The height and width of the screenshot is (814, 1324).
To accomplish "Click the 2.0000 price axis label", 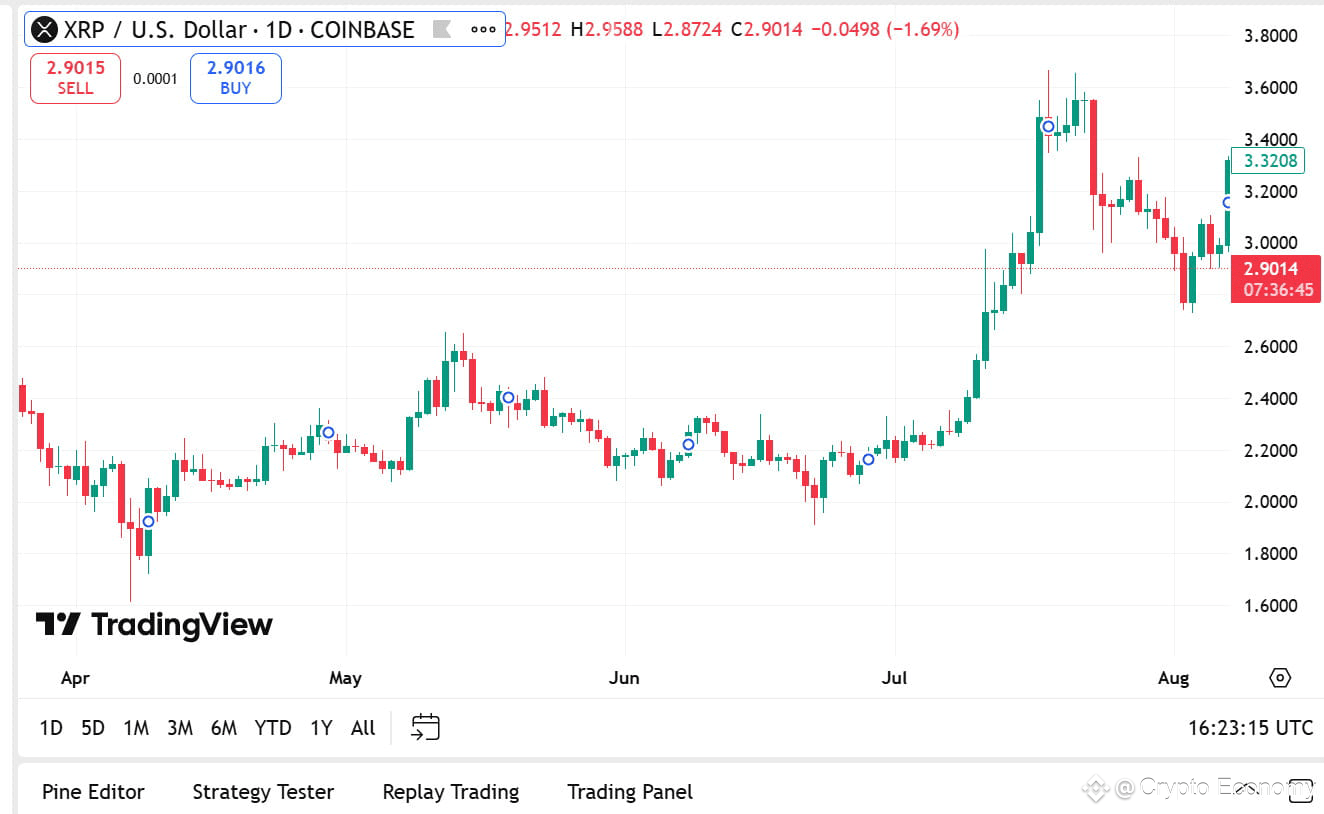I will [x=1270, y=502].
